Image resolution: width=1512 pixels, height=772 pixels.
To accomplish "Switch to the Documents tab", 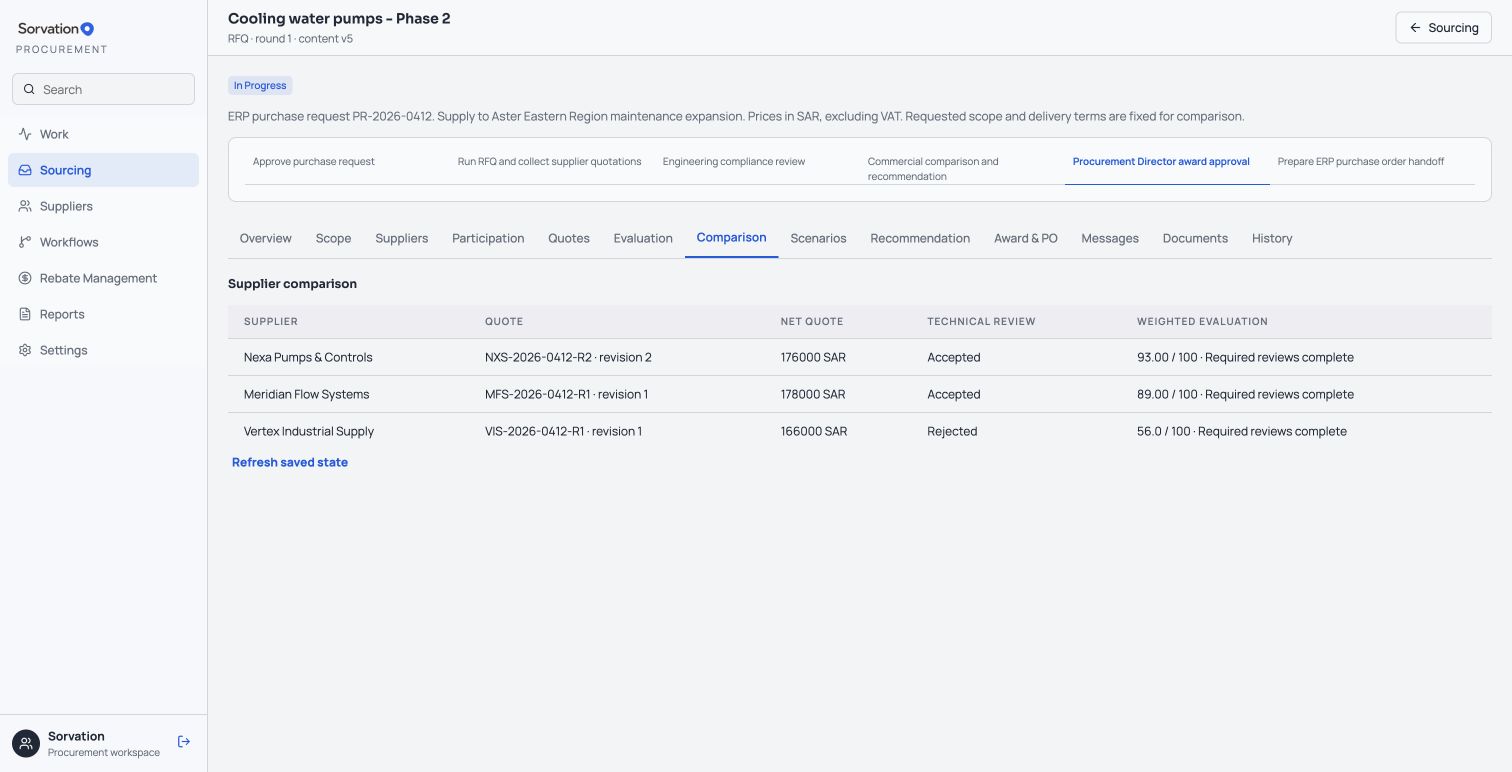I will coord(1195,238).
